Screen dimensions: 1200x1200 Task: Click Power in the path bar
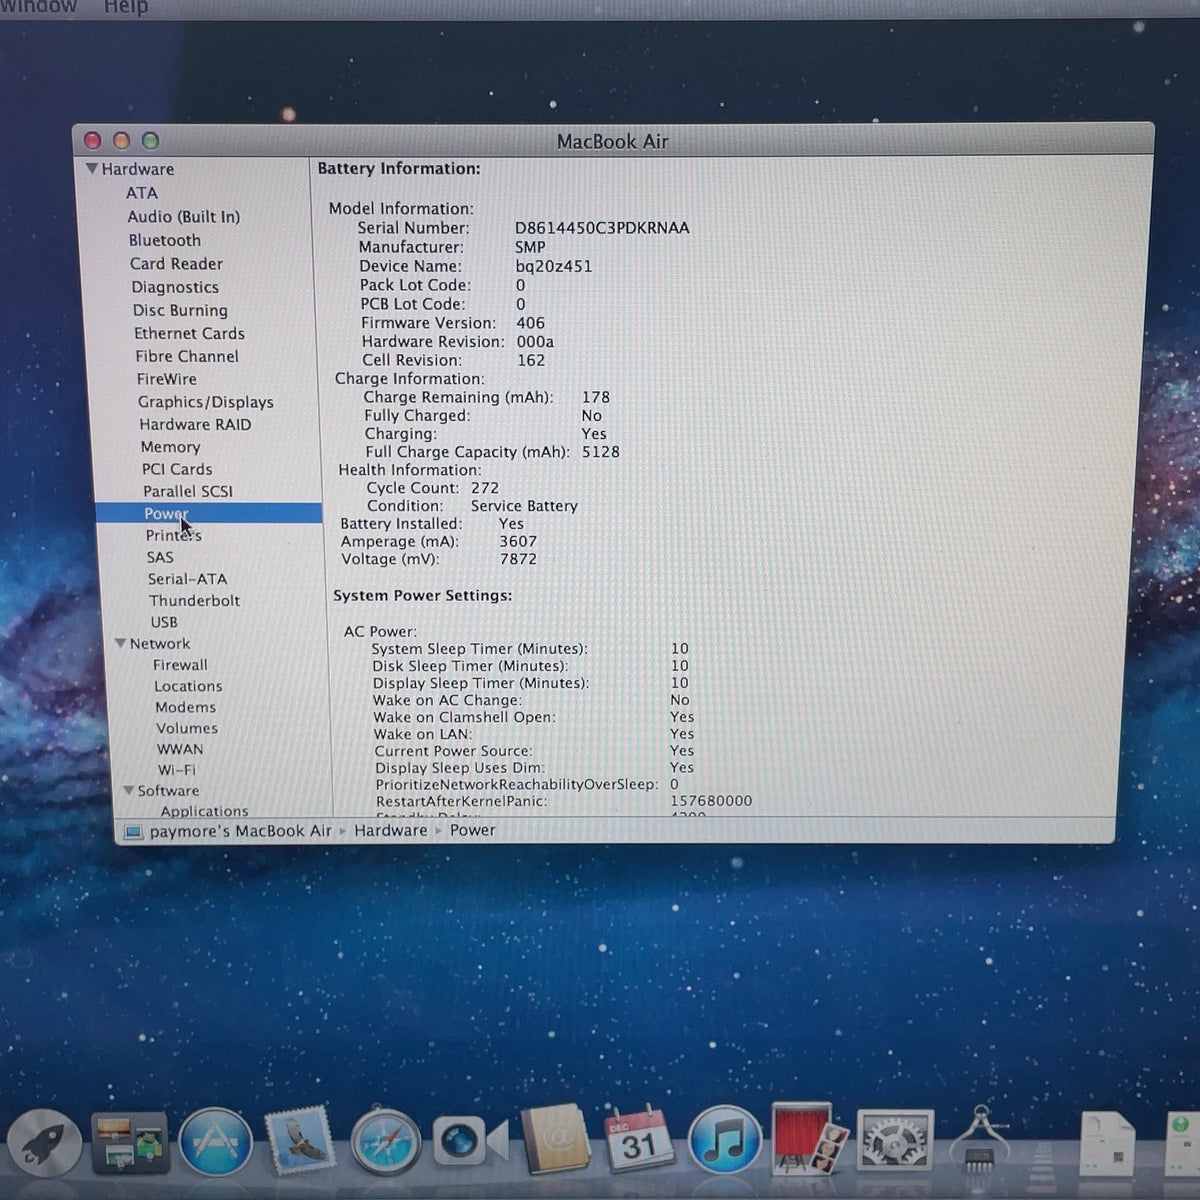pos(472,830)
